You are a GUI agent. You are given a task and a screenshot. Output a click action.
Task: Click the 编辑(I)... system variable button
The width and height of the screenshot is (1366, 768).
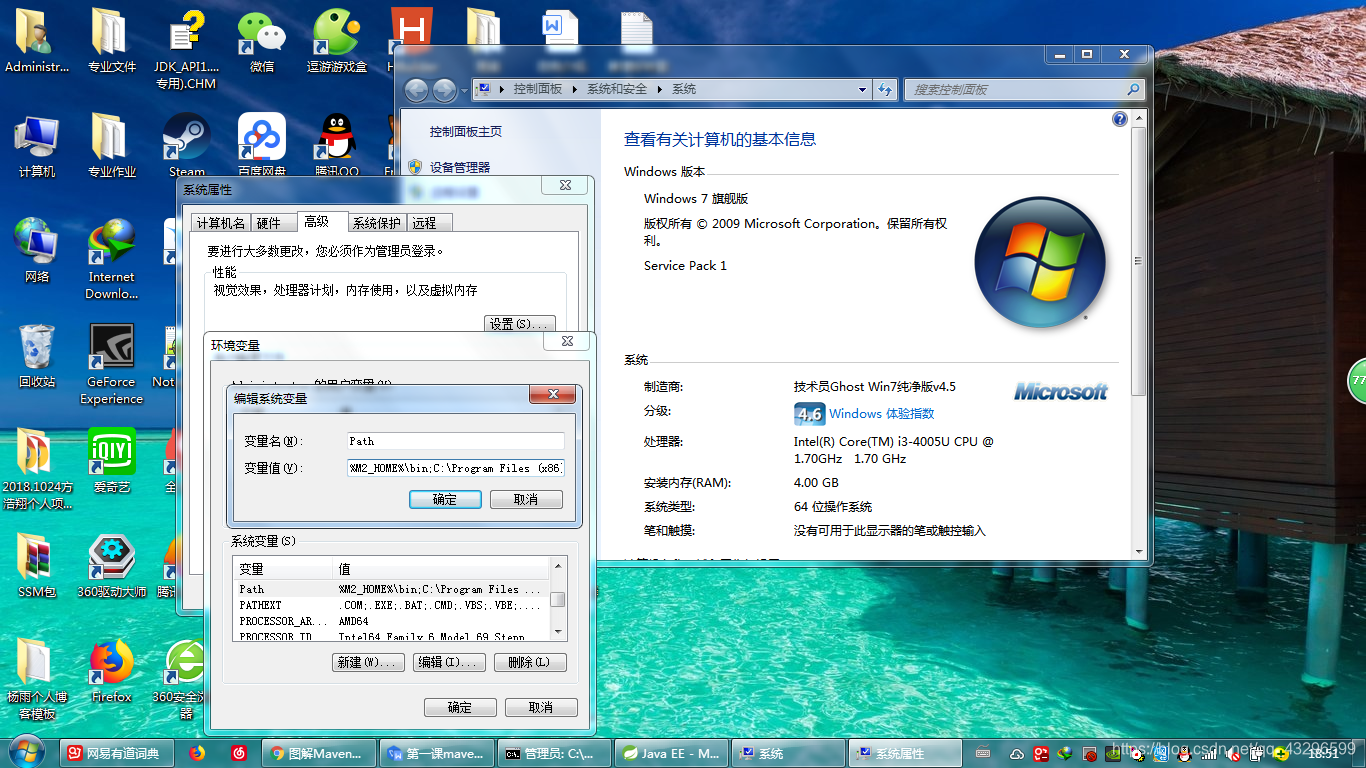[x=450, y=662]
